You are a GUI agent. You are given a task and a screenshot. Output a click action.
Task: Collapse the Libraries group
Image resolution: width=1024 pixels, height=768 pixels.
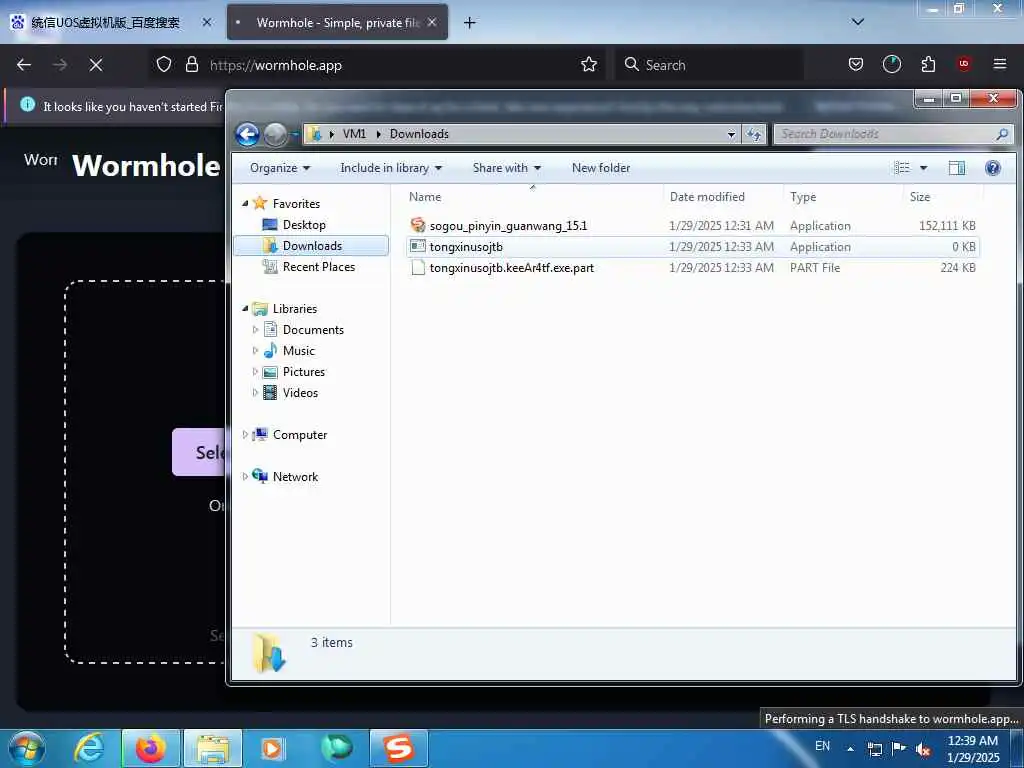246,308
